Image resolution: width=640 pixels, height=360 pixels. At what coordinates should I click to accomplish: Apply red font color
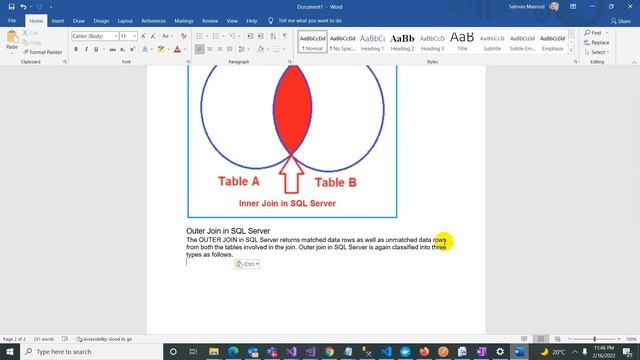click(177, 49)
